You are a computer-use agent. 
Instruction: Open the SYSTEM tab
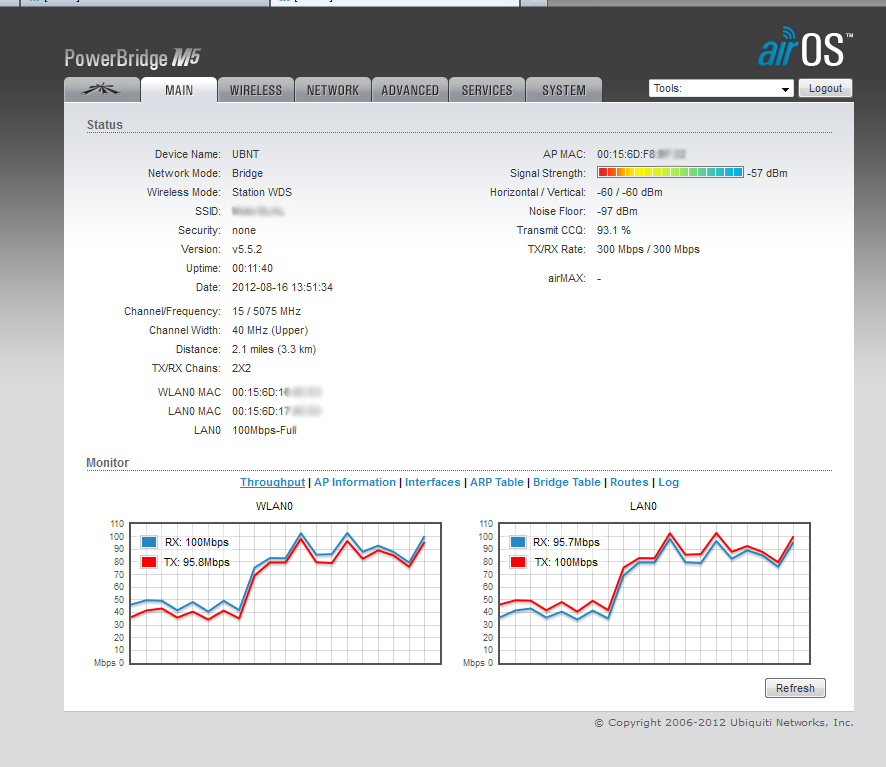click(x=564, y=90)
